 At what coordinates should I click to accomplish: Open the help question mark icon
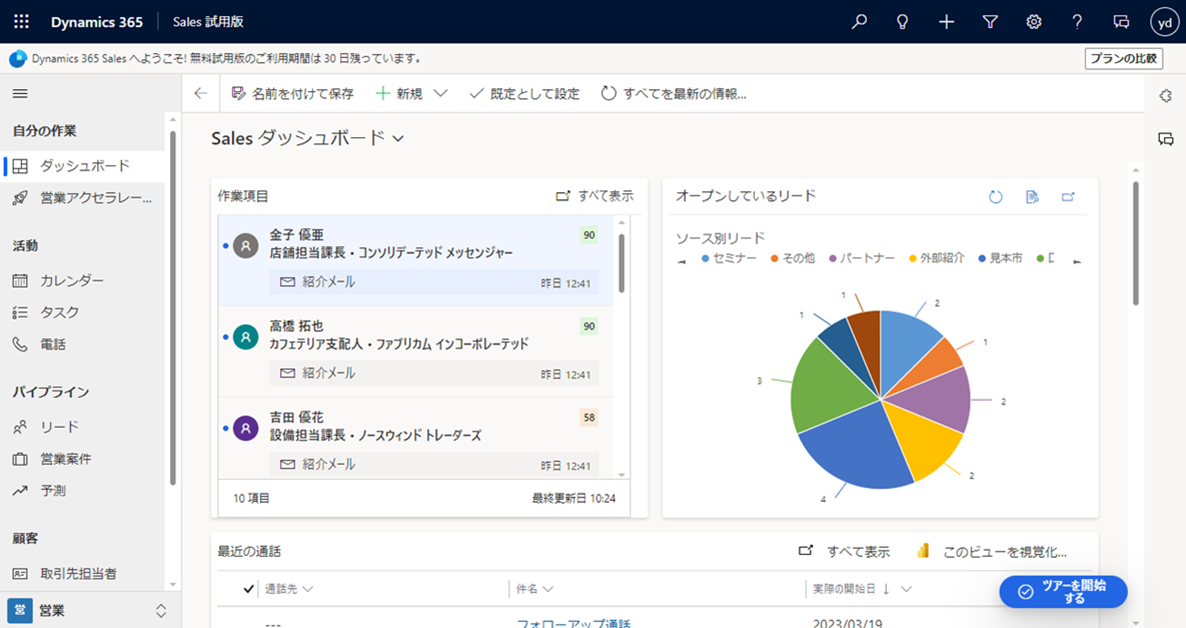coord(1077,22)
